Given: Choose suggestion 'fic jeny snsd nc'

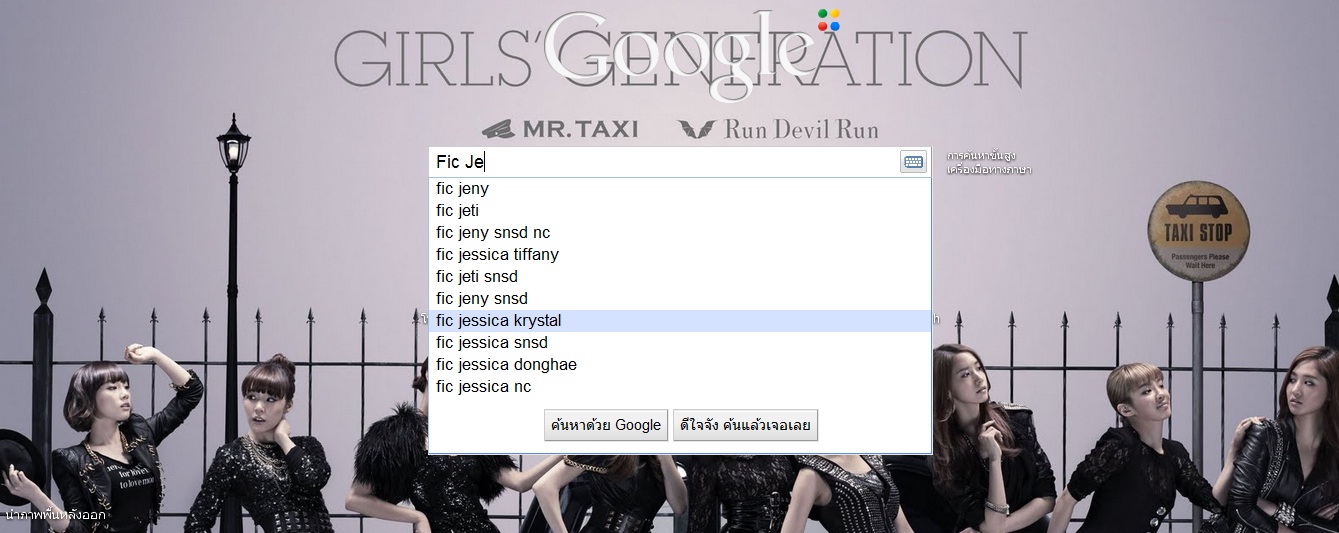Looking at the screenshot, I should coord(680,233).
